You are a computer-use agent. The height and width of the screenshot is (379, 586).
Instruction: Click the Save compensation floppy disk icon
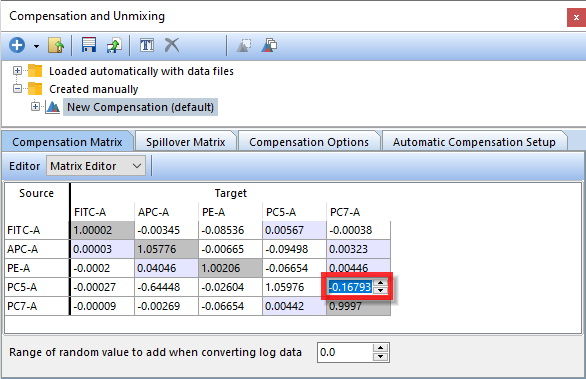click(x=89, y=45)
